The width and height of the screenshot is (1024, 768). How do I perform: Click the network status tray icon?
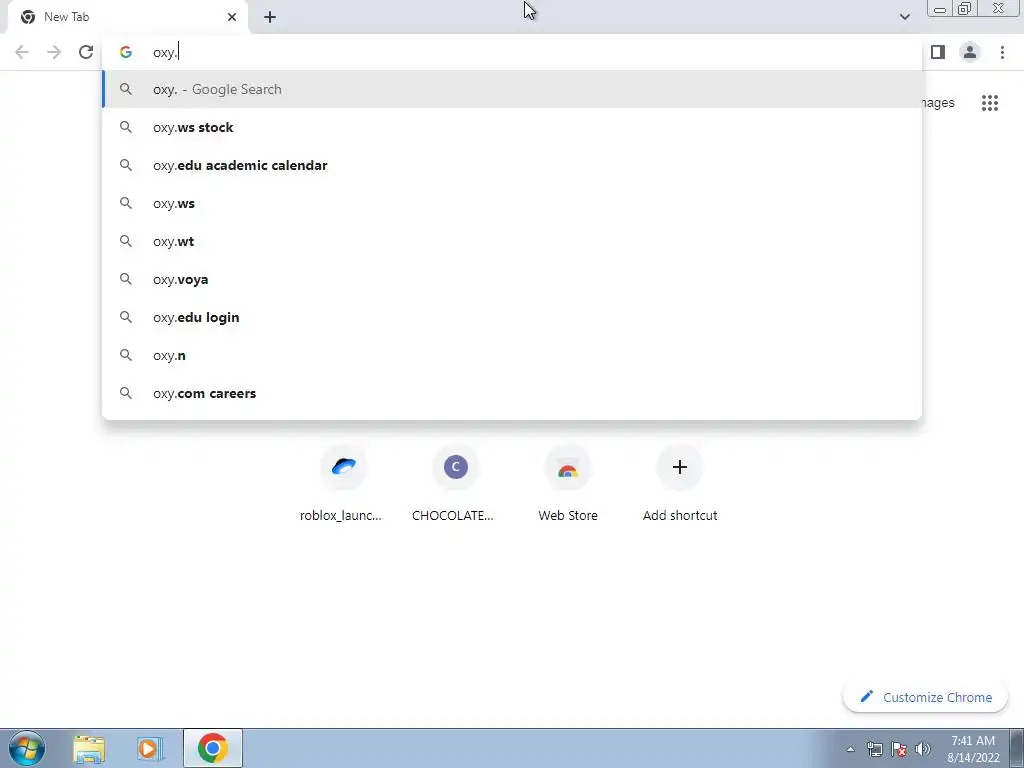point(874,749)
